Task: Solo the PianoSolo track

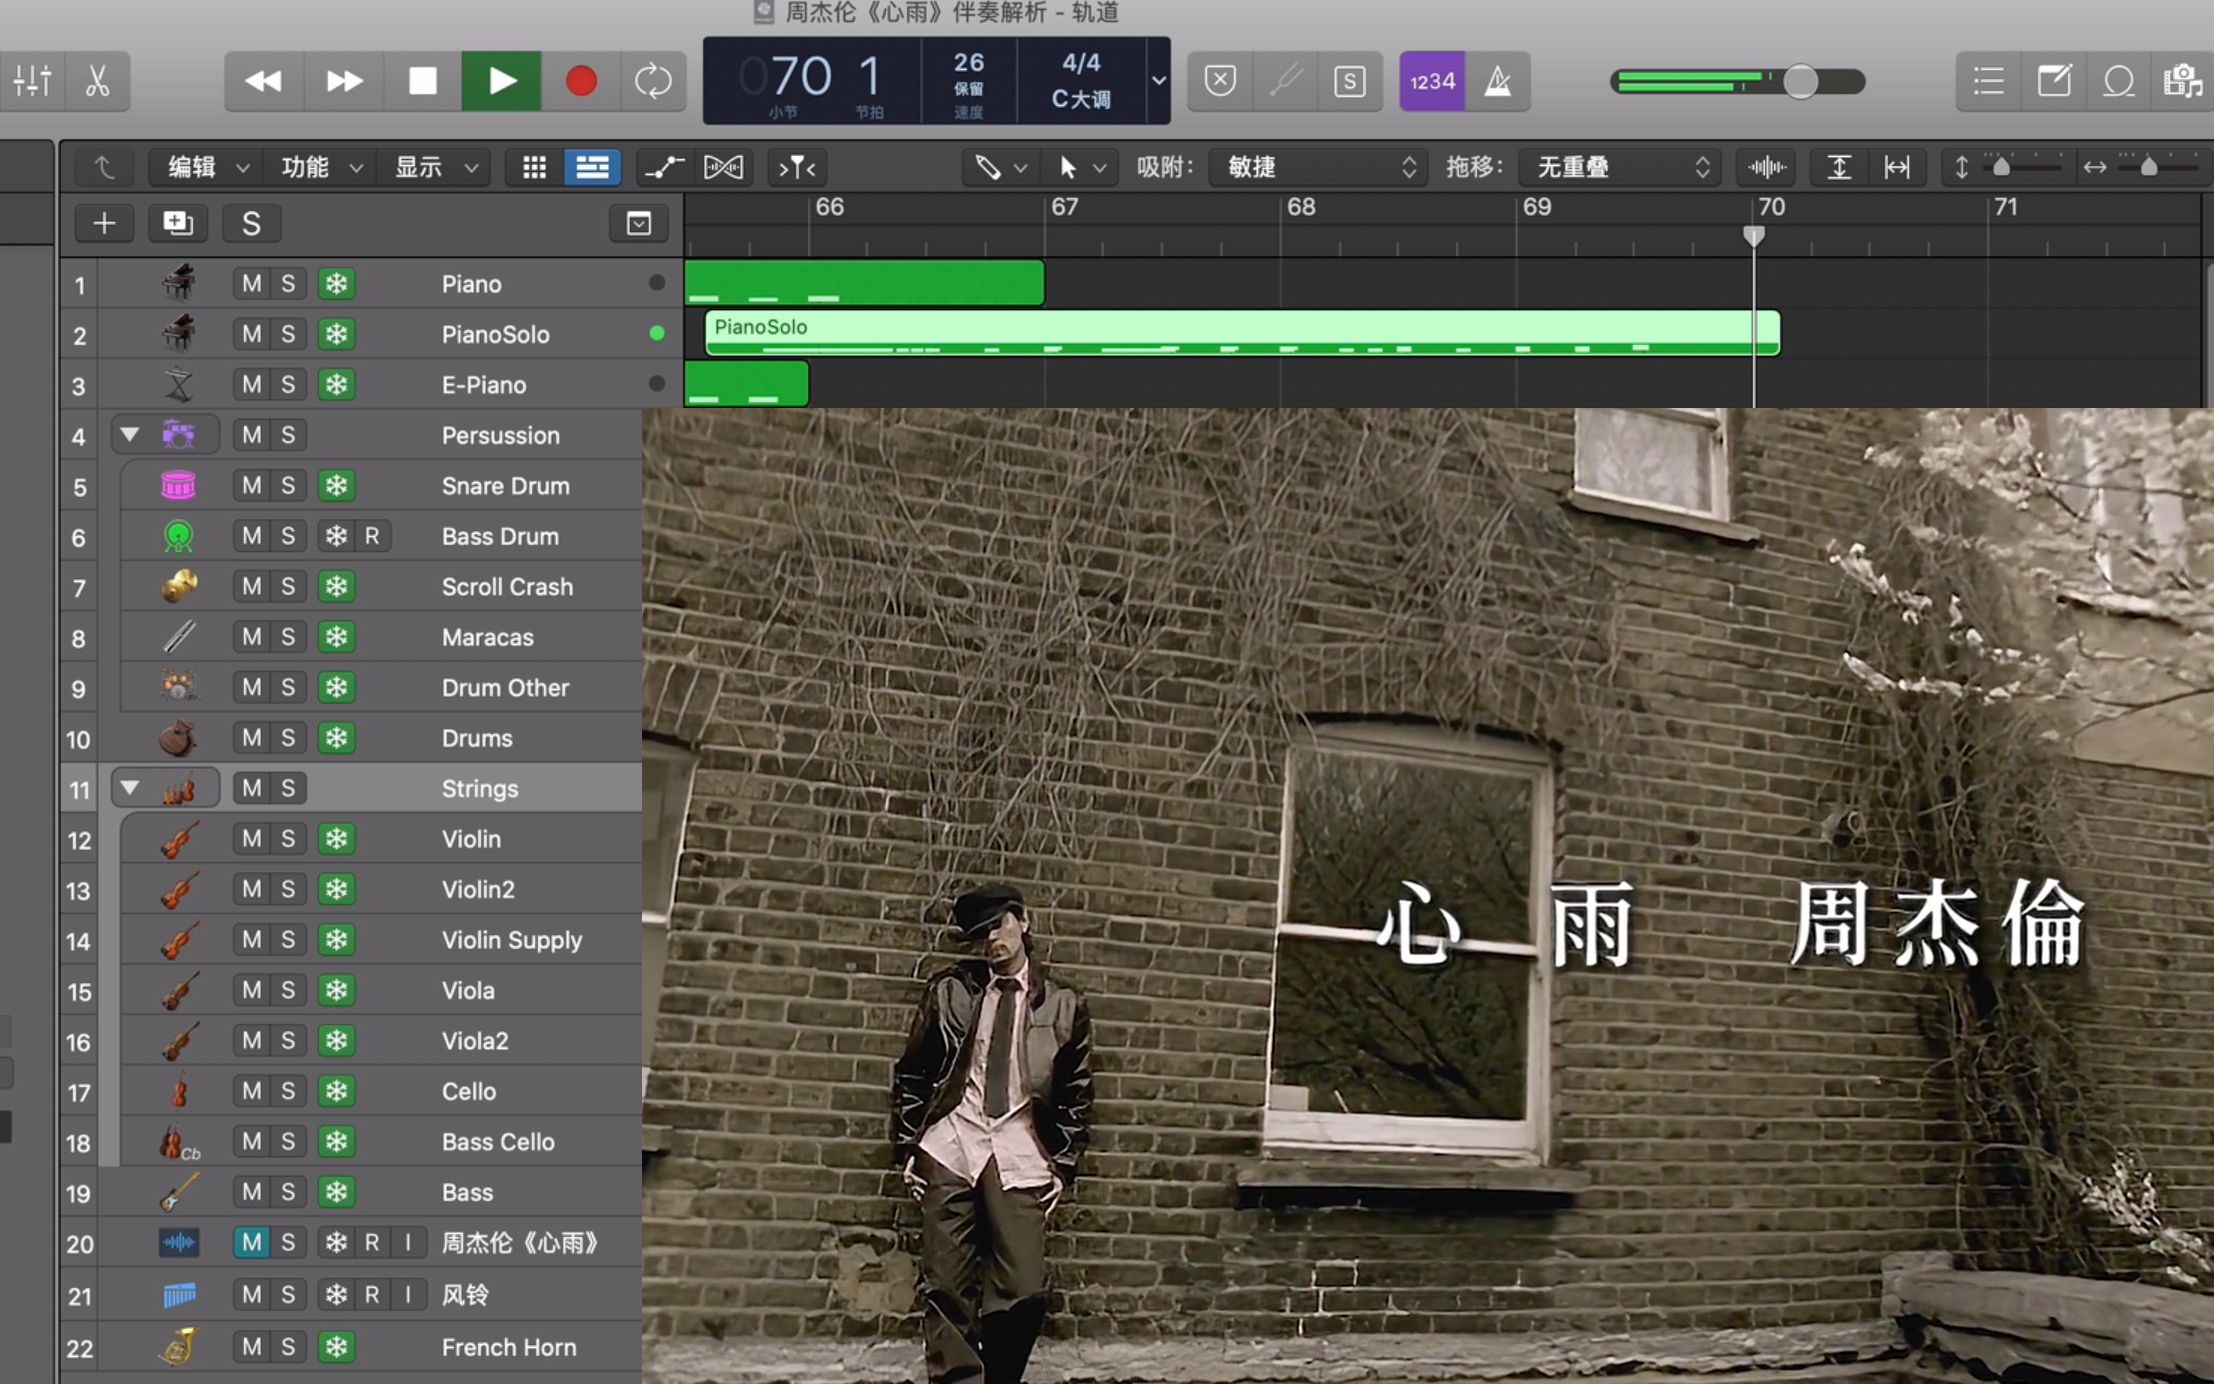Action: (x=288, y=334)
